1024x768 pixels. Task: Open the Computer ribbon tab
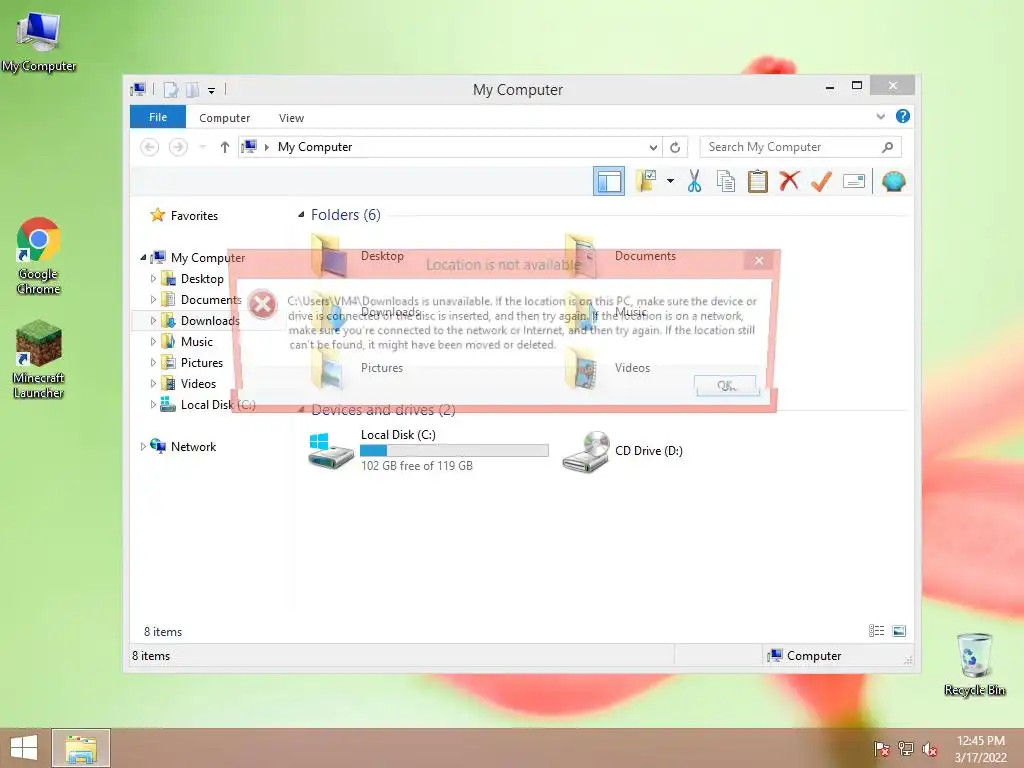pyautogui.click(x=224, y=118)
